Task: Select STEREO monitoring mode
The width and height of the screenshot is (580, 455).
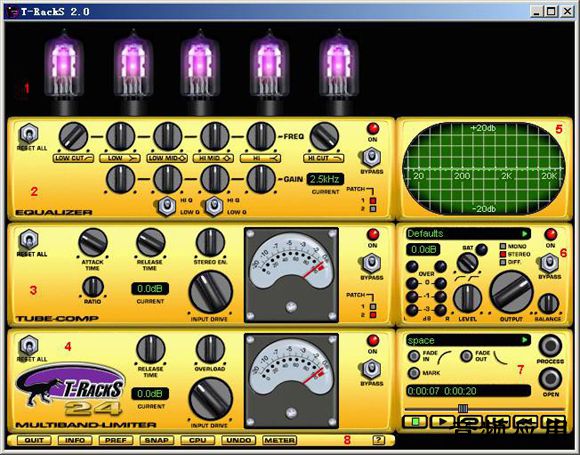Action: tap(503, 254)
